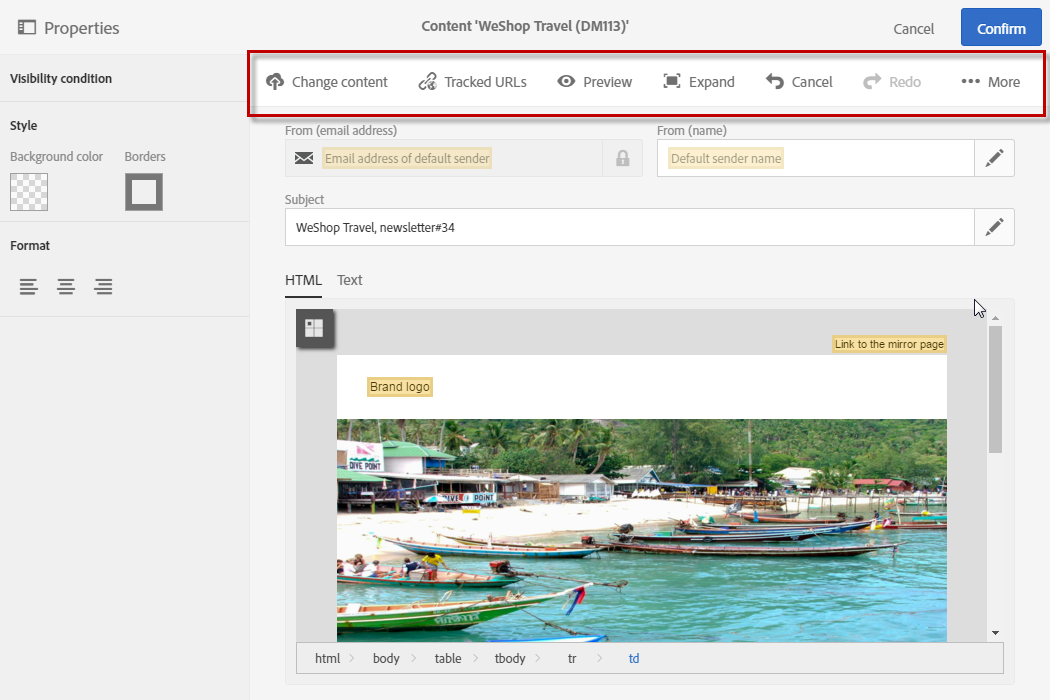Viewport: 1050px width, 700px height.
Task: Click the pencil icon beside sender name
Action: 994,158
